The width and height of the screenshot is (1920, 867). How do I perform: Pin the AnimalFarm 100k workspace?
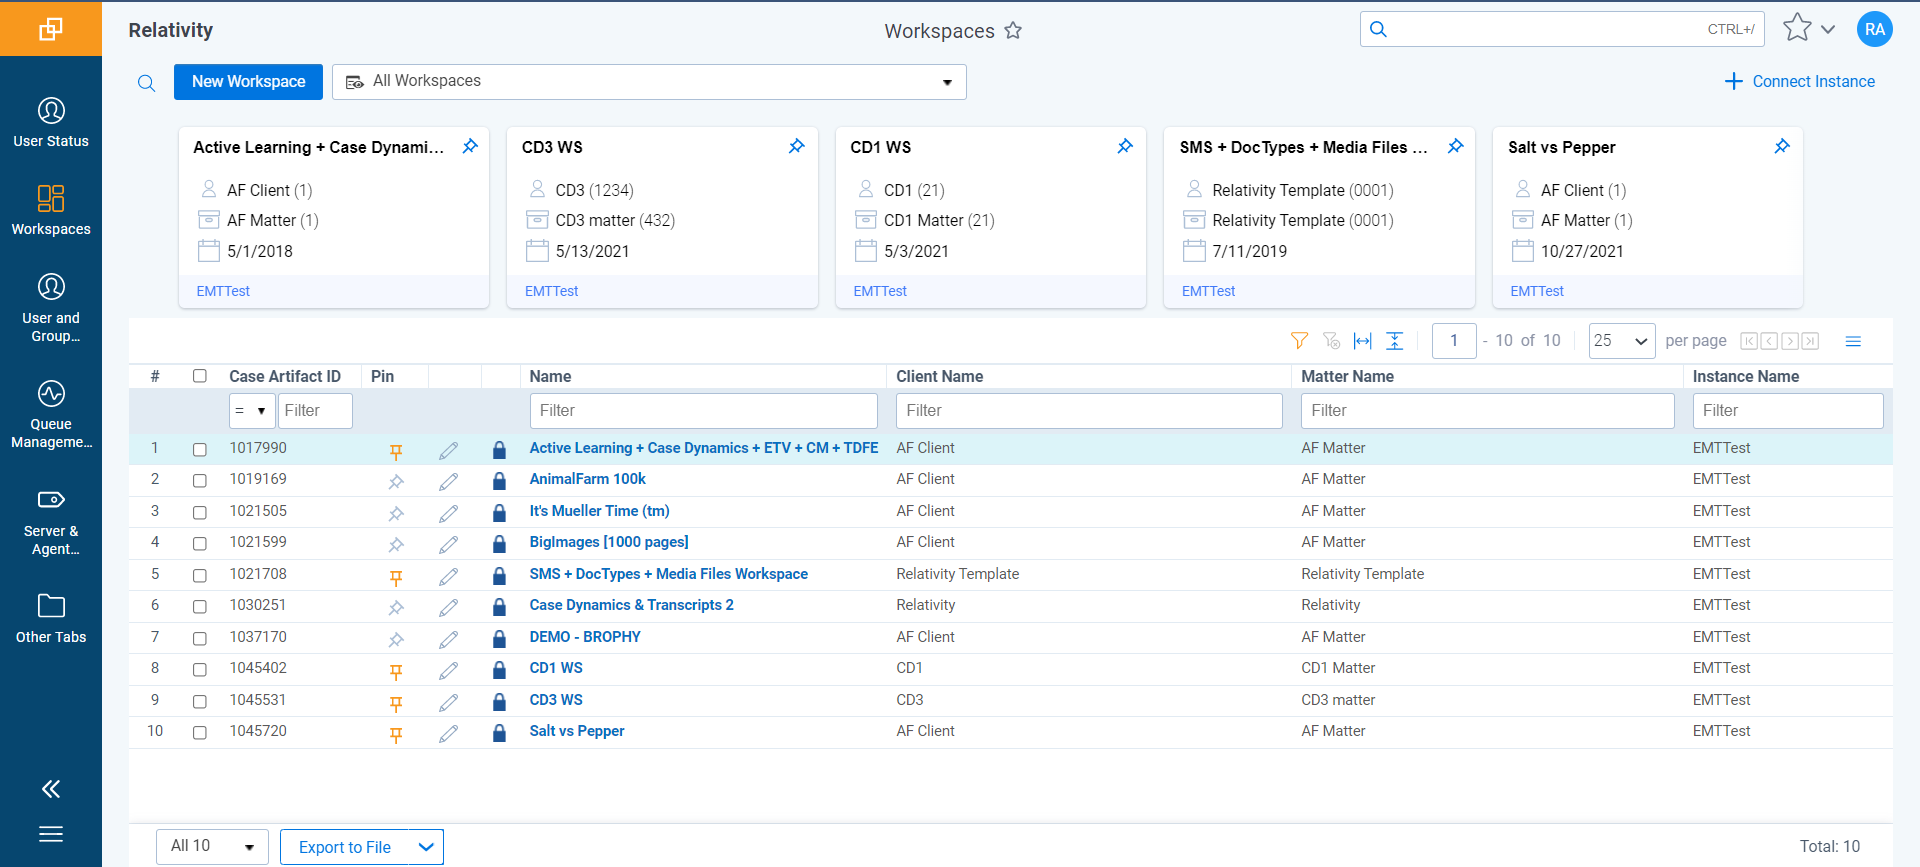396,481
